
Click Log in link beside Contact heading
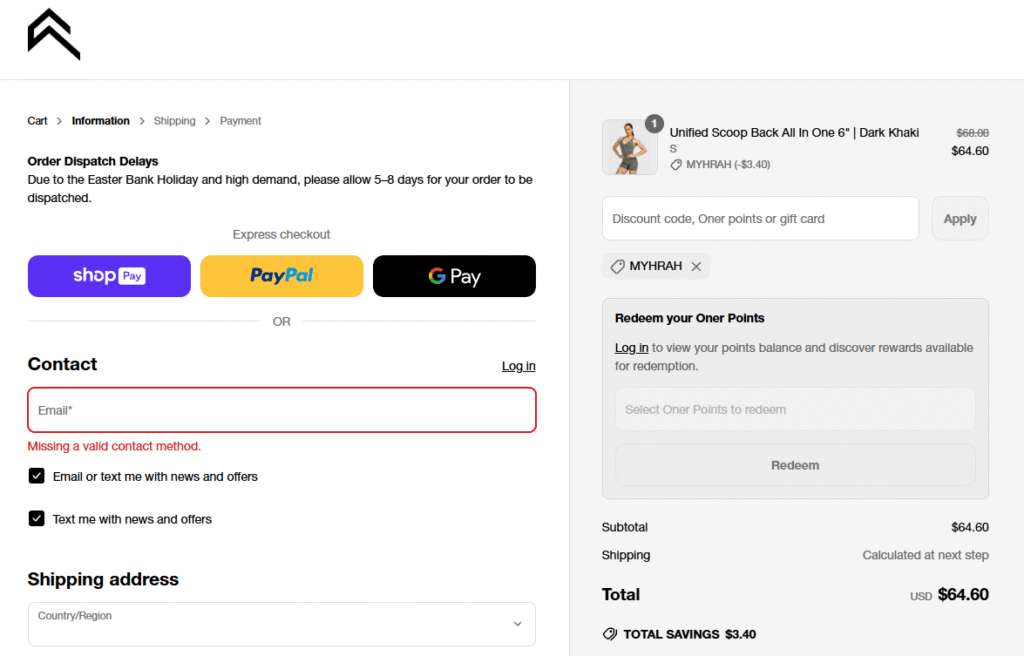(x=518, y=366)
